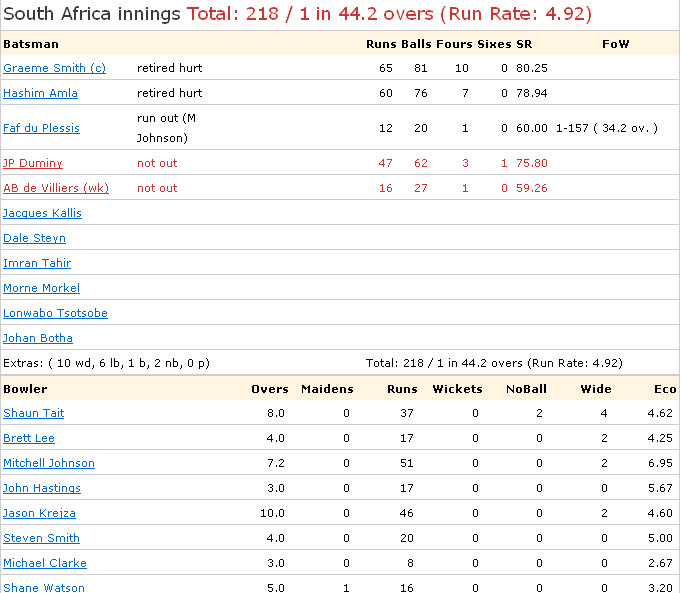
Task: Click the South Africa innings total heading
Action: [297, 15]
